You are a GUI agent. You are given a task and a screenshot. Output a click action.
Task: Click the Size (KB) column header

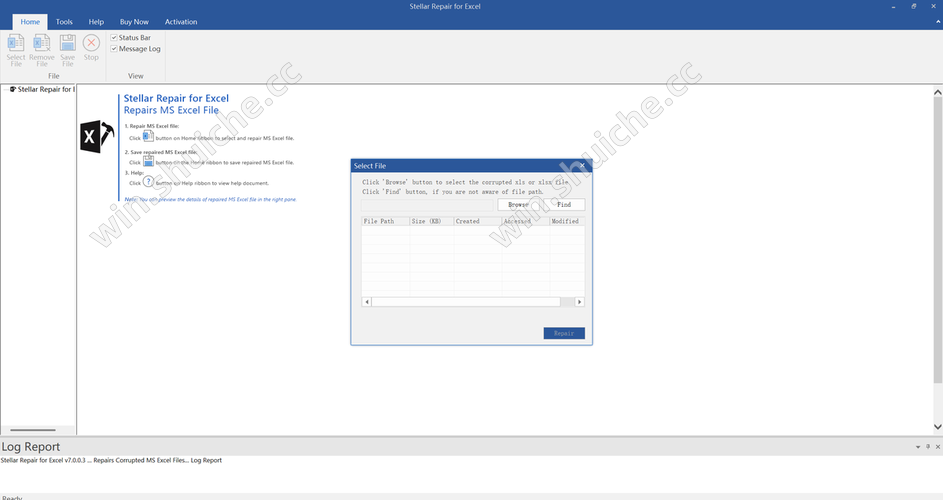(x=432, y=221)
